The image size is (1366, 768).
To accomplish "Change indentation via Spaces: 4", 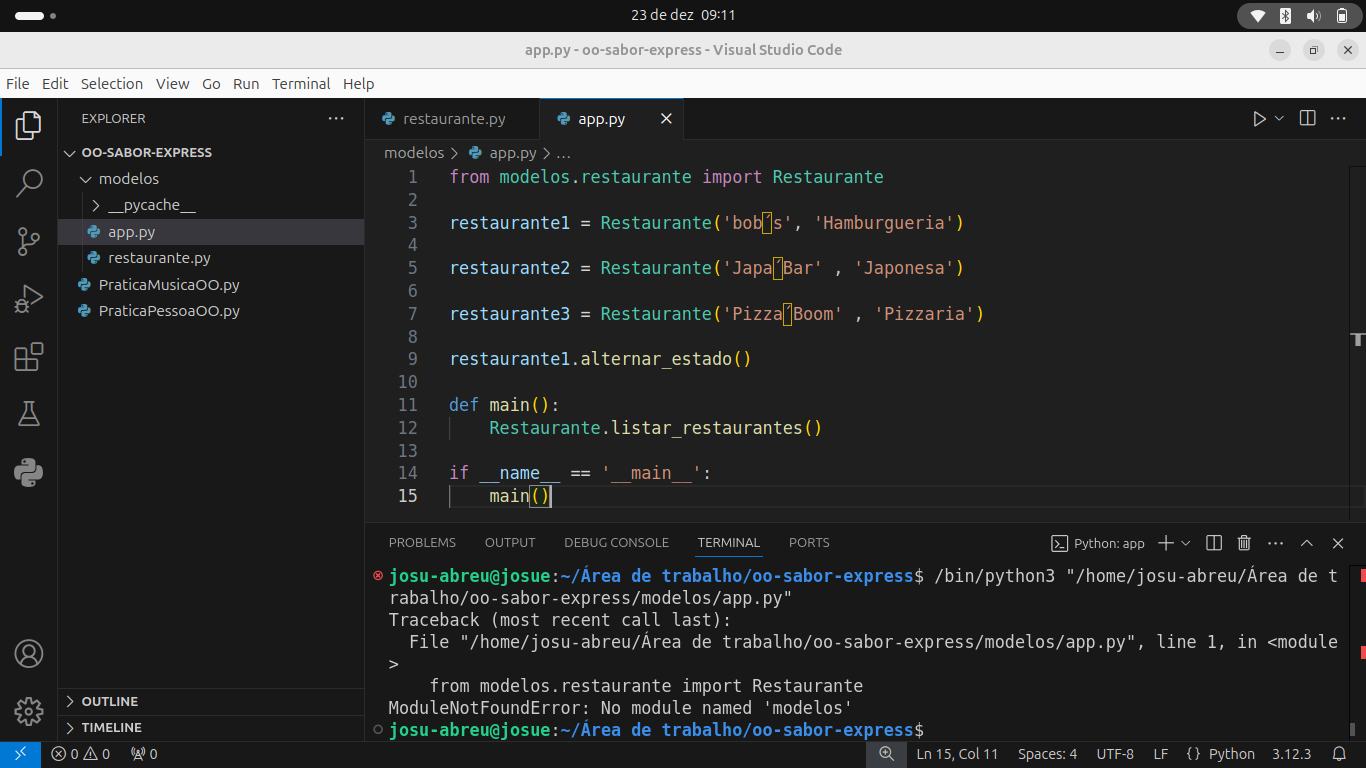I will tap(1047, 754).
